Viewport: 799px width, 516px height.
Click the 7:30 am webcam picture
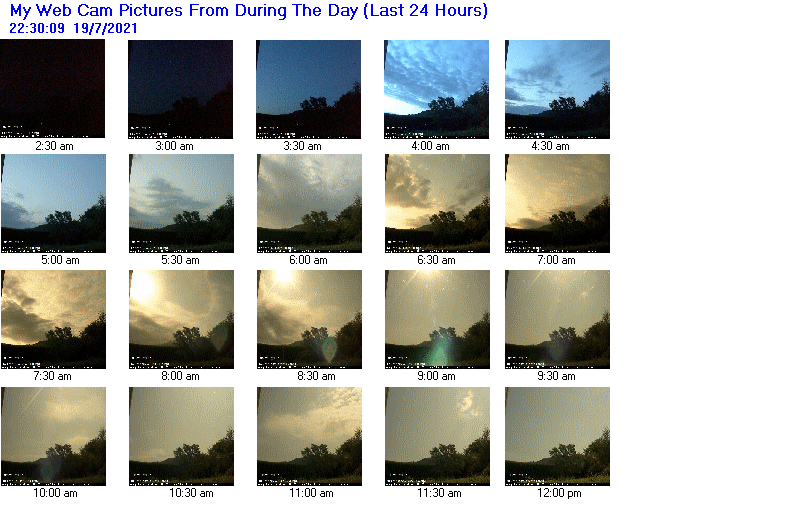point(54,319)
